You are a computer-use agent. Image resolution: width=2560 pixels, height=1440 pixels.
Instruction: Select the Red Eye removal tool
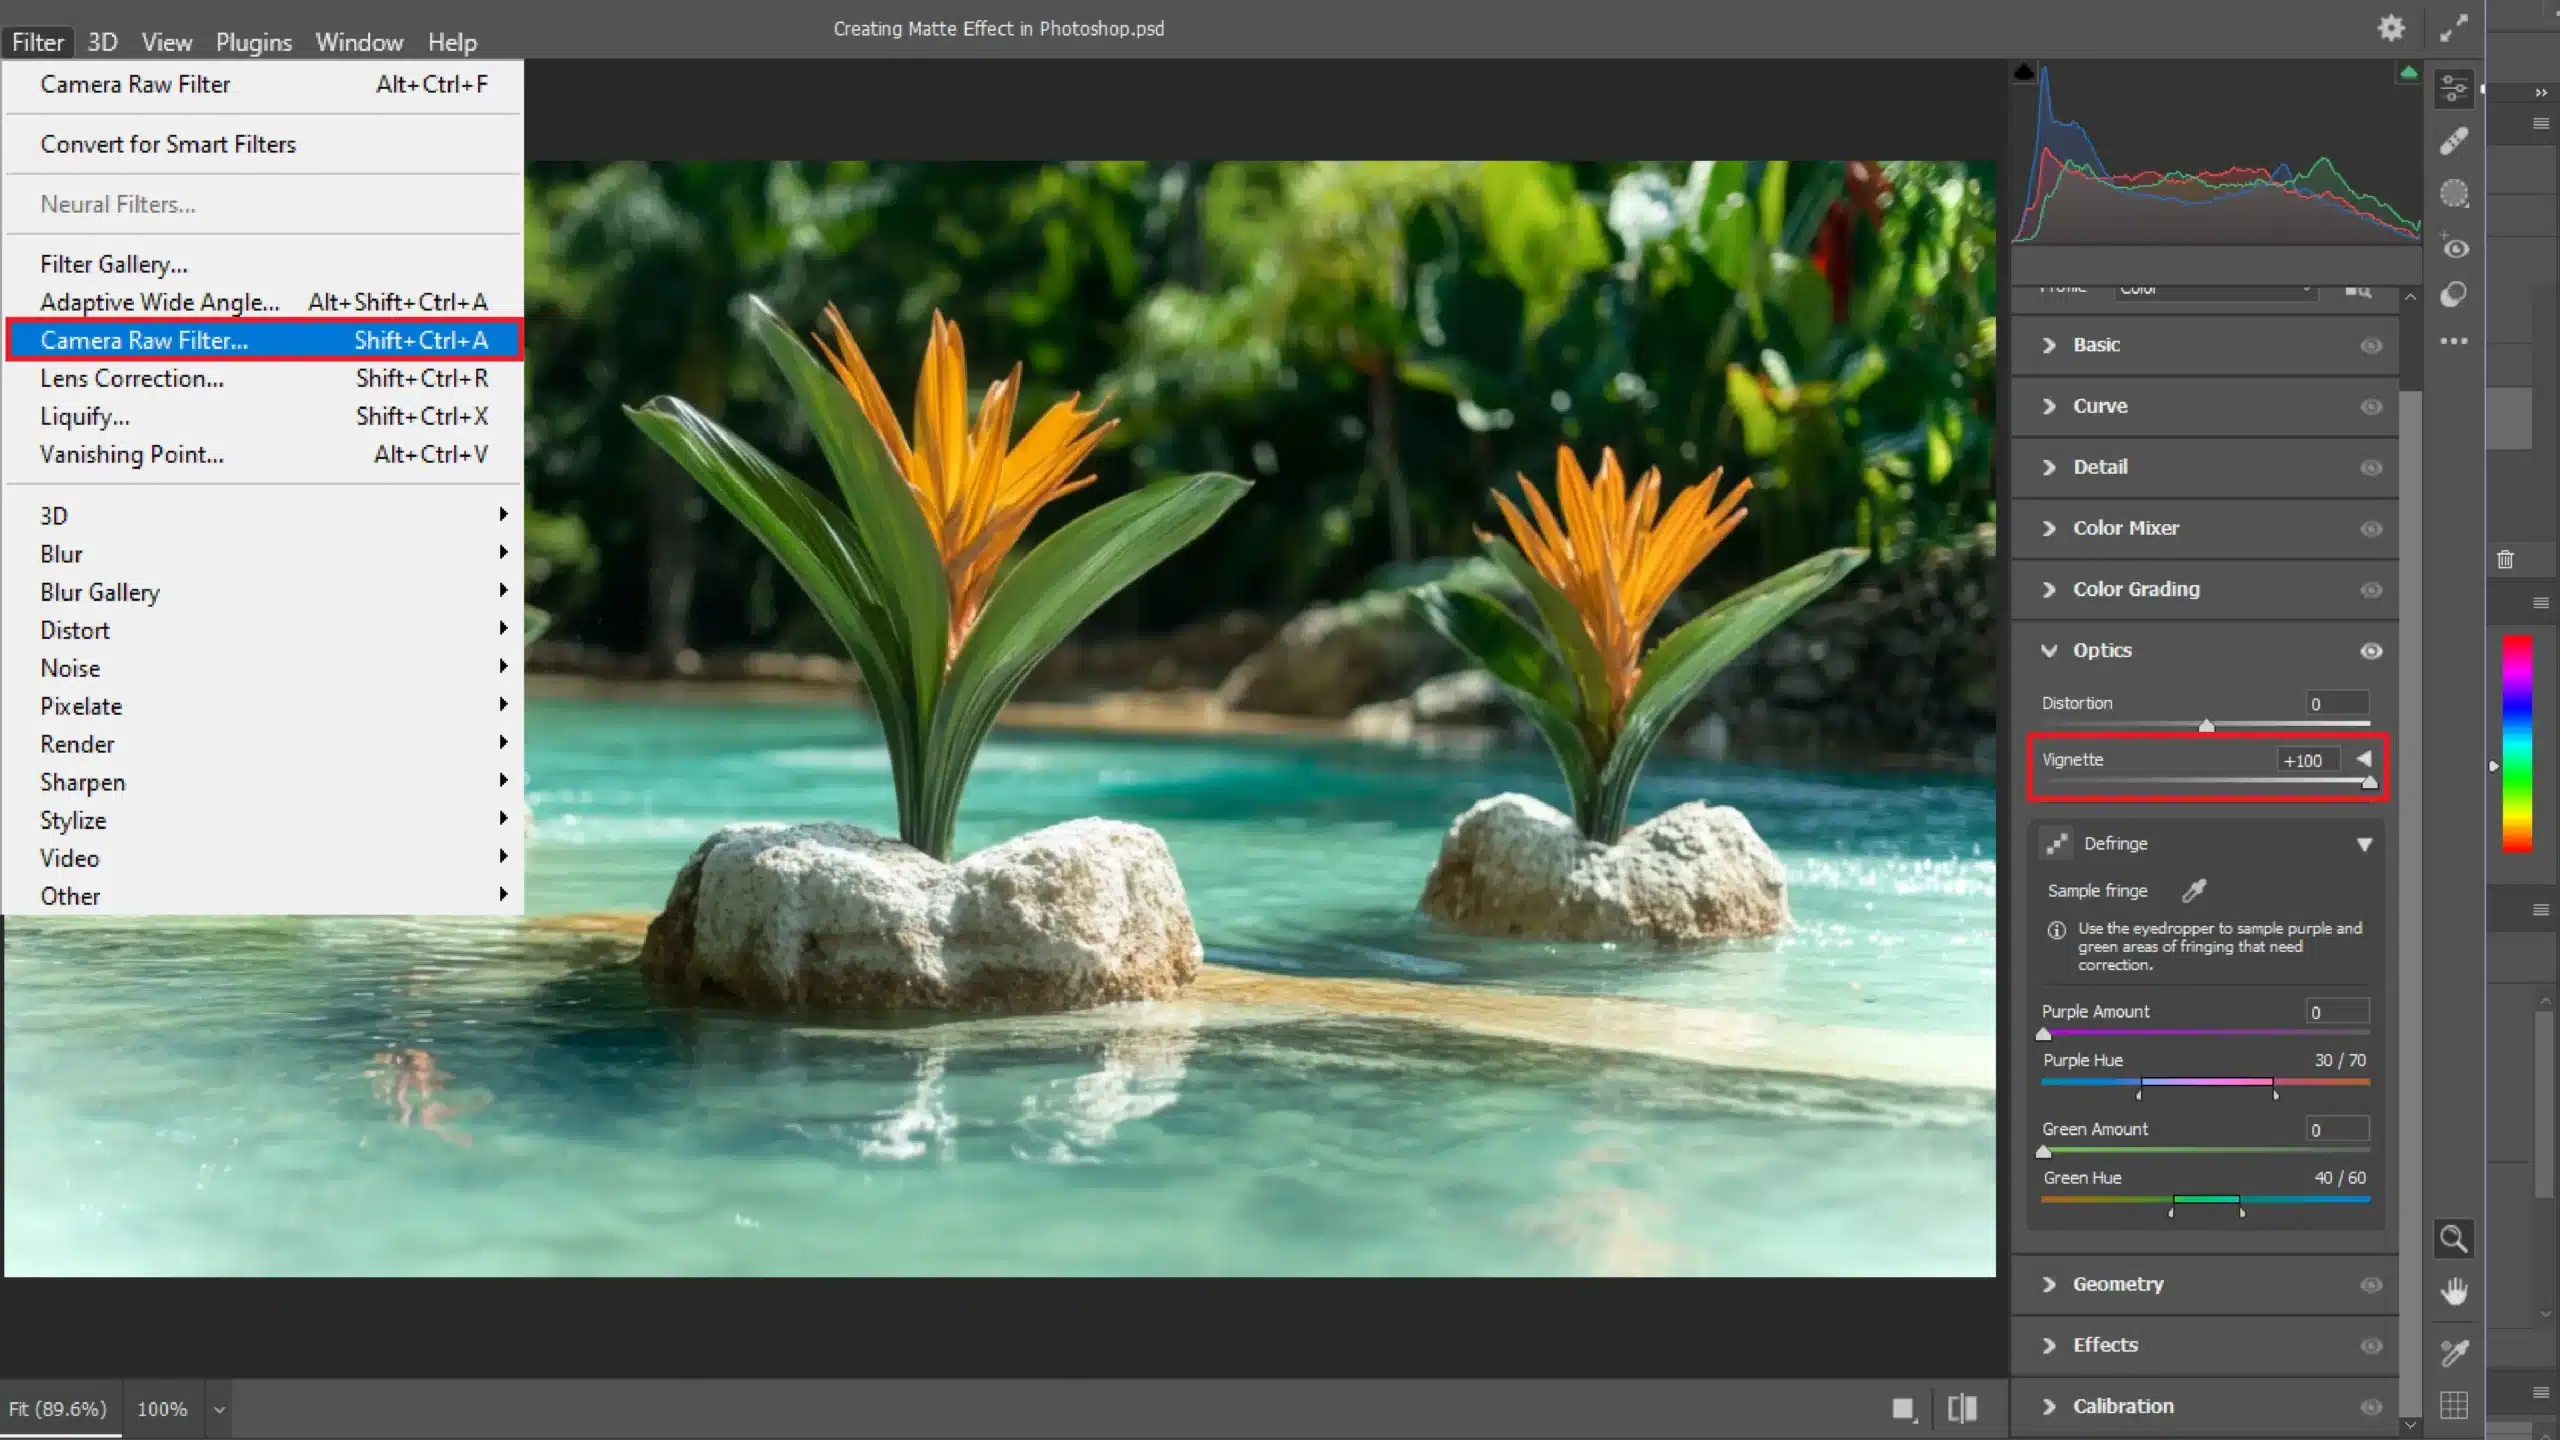coord(2454,246)
